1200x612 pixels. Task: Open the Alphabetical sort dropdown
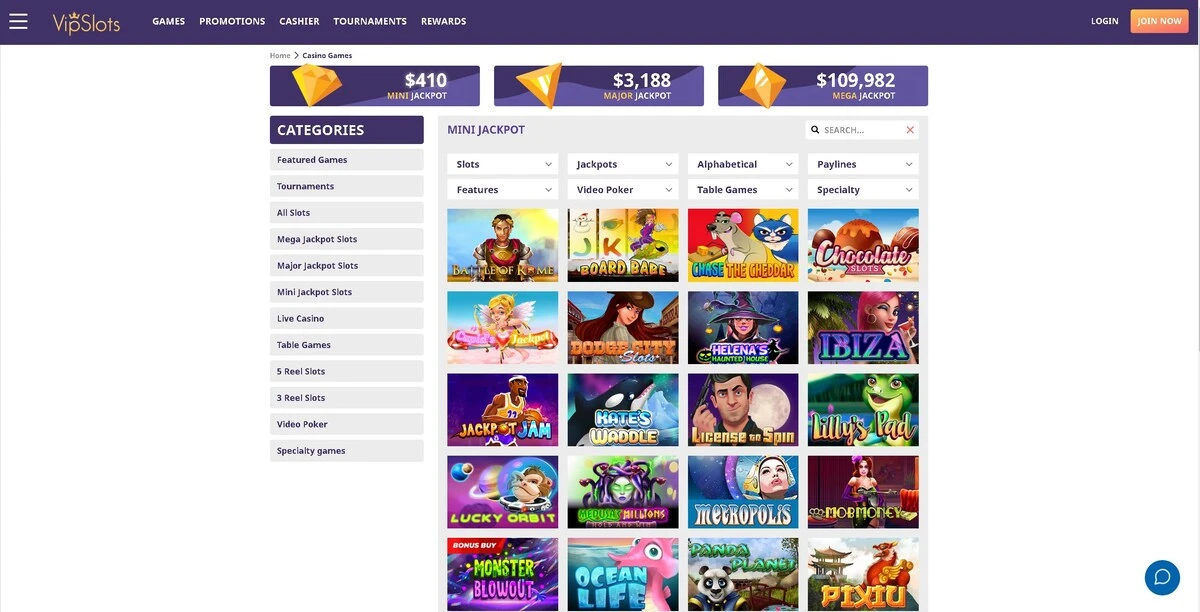pyautogui.click(x=743, y=164)
